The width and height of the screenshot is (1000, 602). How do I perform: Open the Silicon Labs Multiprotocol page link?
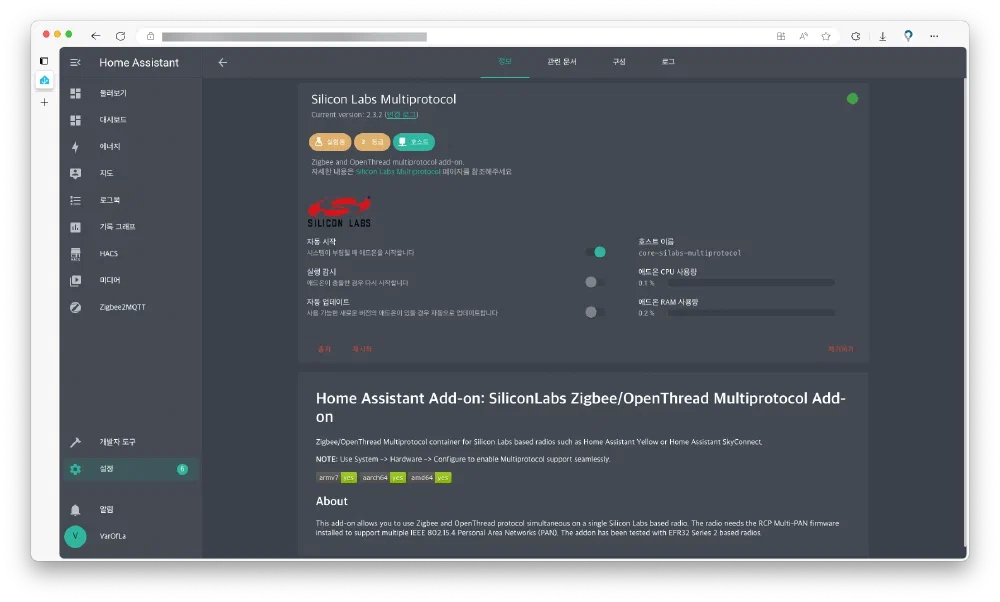[398, 172]
